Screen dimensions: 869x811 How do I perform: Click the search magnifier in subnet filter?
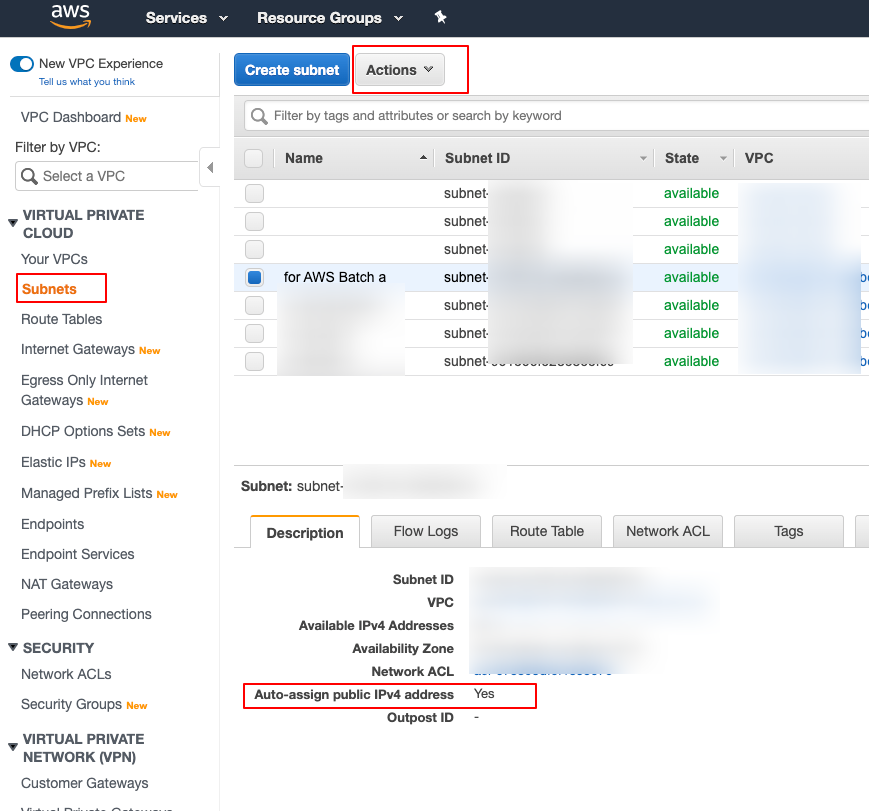[259, 116]
